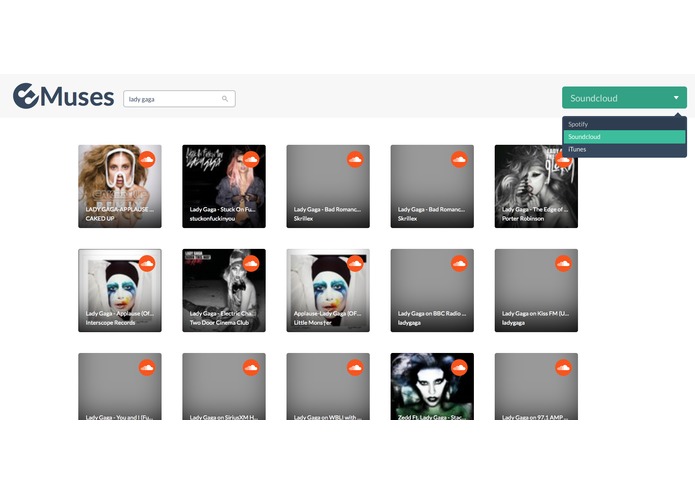Open the Interscope Records Applause artwork
The height and width of the screenshot is (494, 695).
coord(120,290)
